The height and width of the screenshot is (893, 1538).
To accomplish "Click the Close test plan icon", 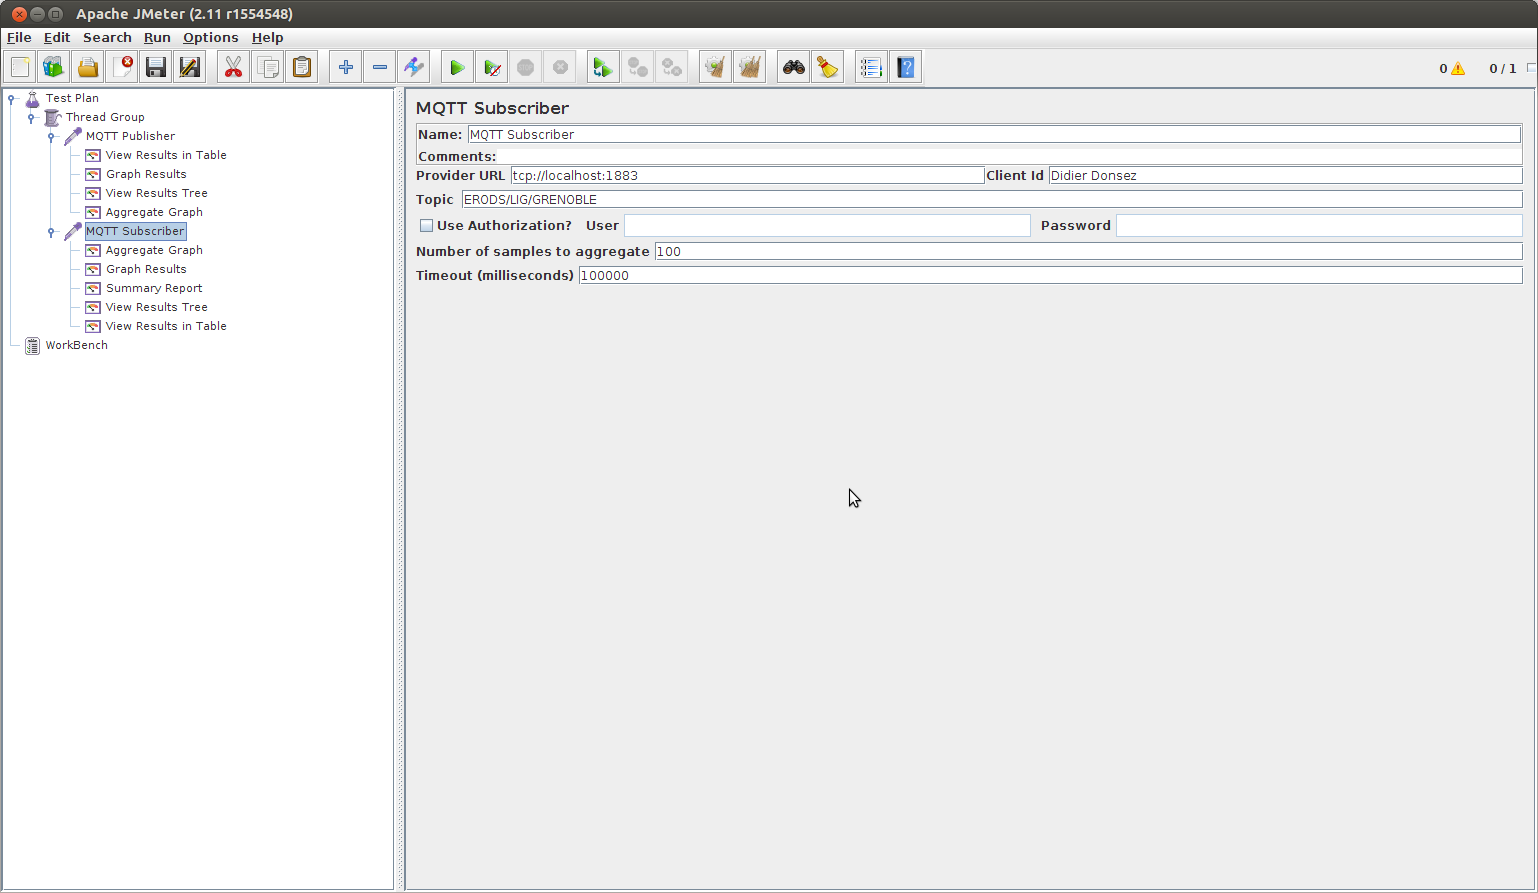I will click(x=123, y=68).
